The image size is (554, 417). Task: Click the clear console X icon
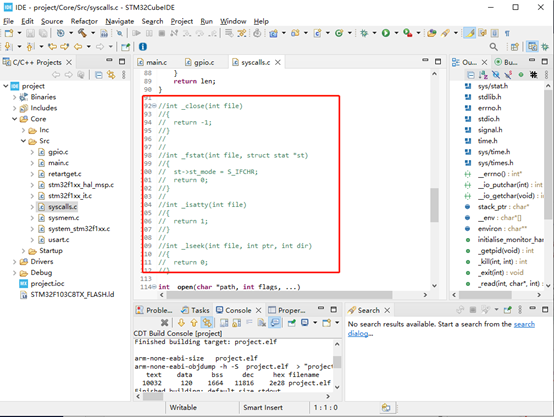point(164,322)
